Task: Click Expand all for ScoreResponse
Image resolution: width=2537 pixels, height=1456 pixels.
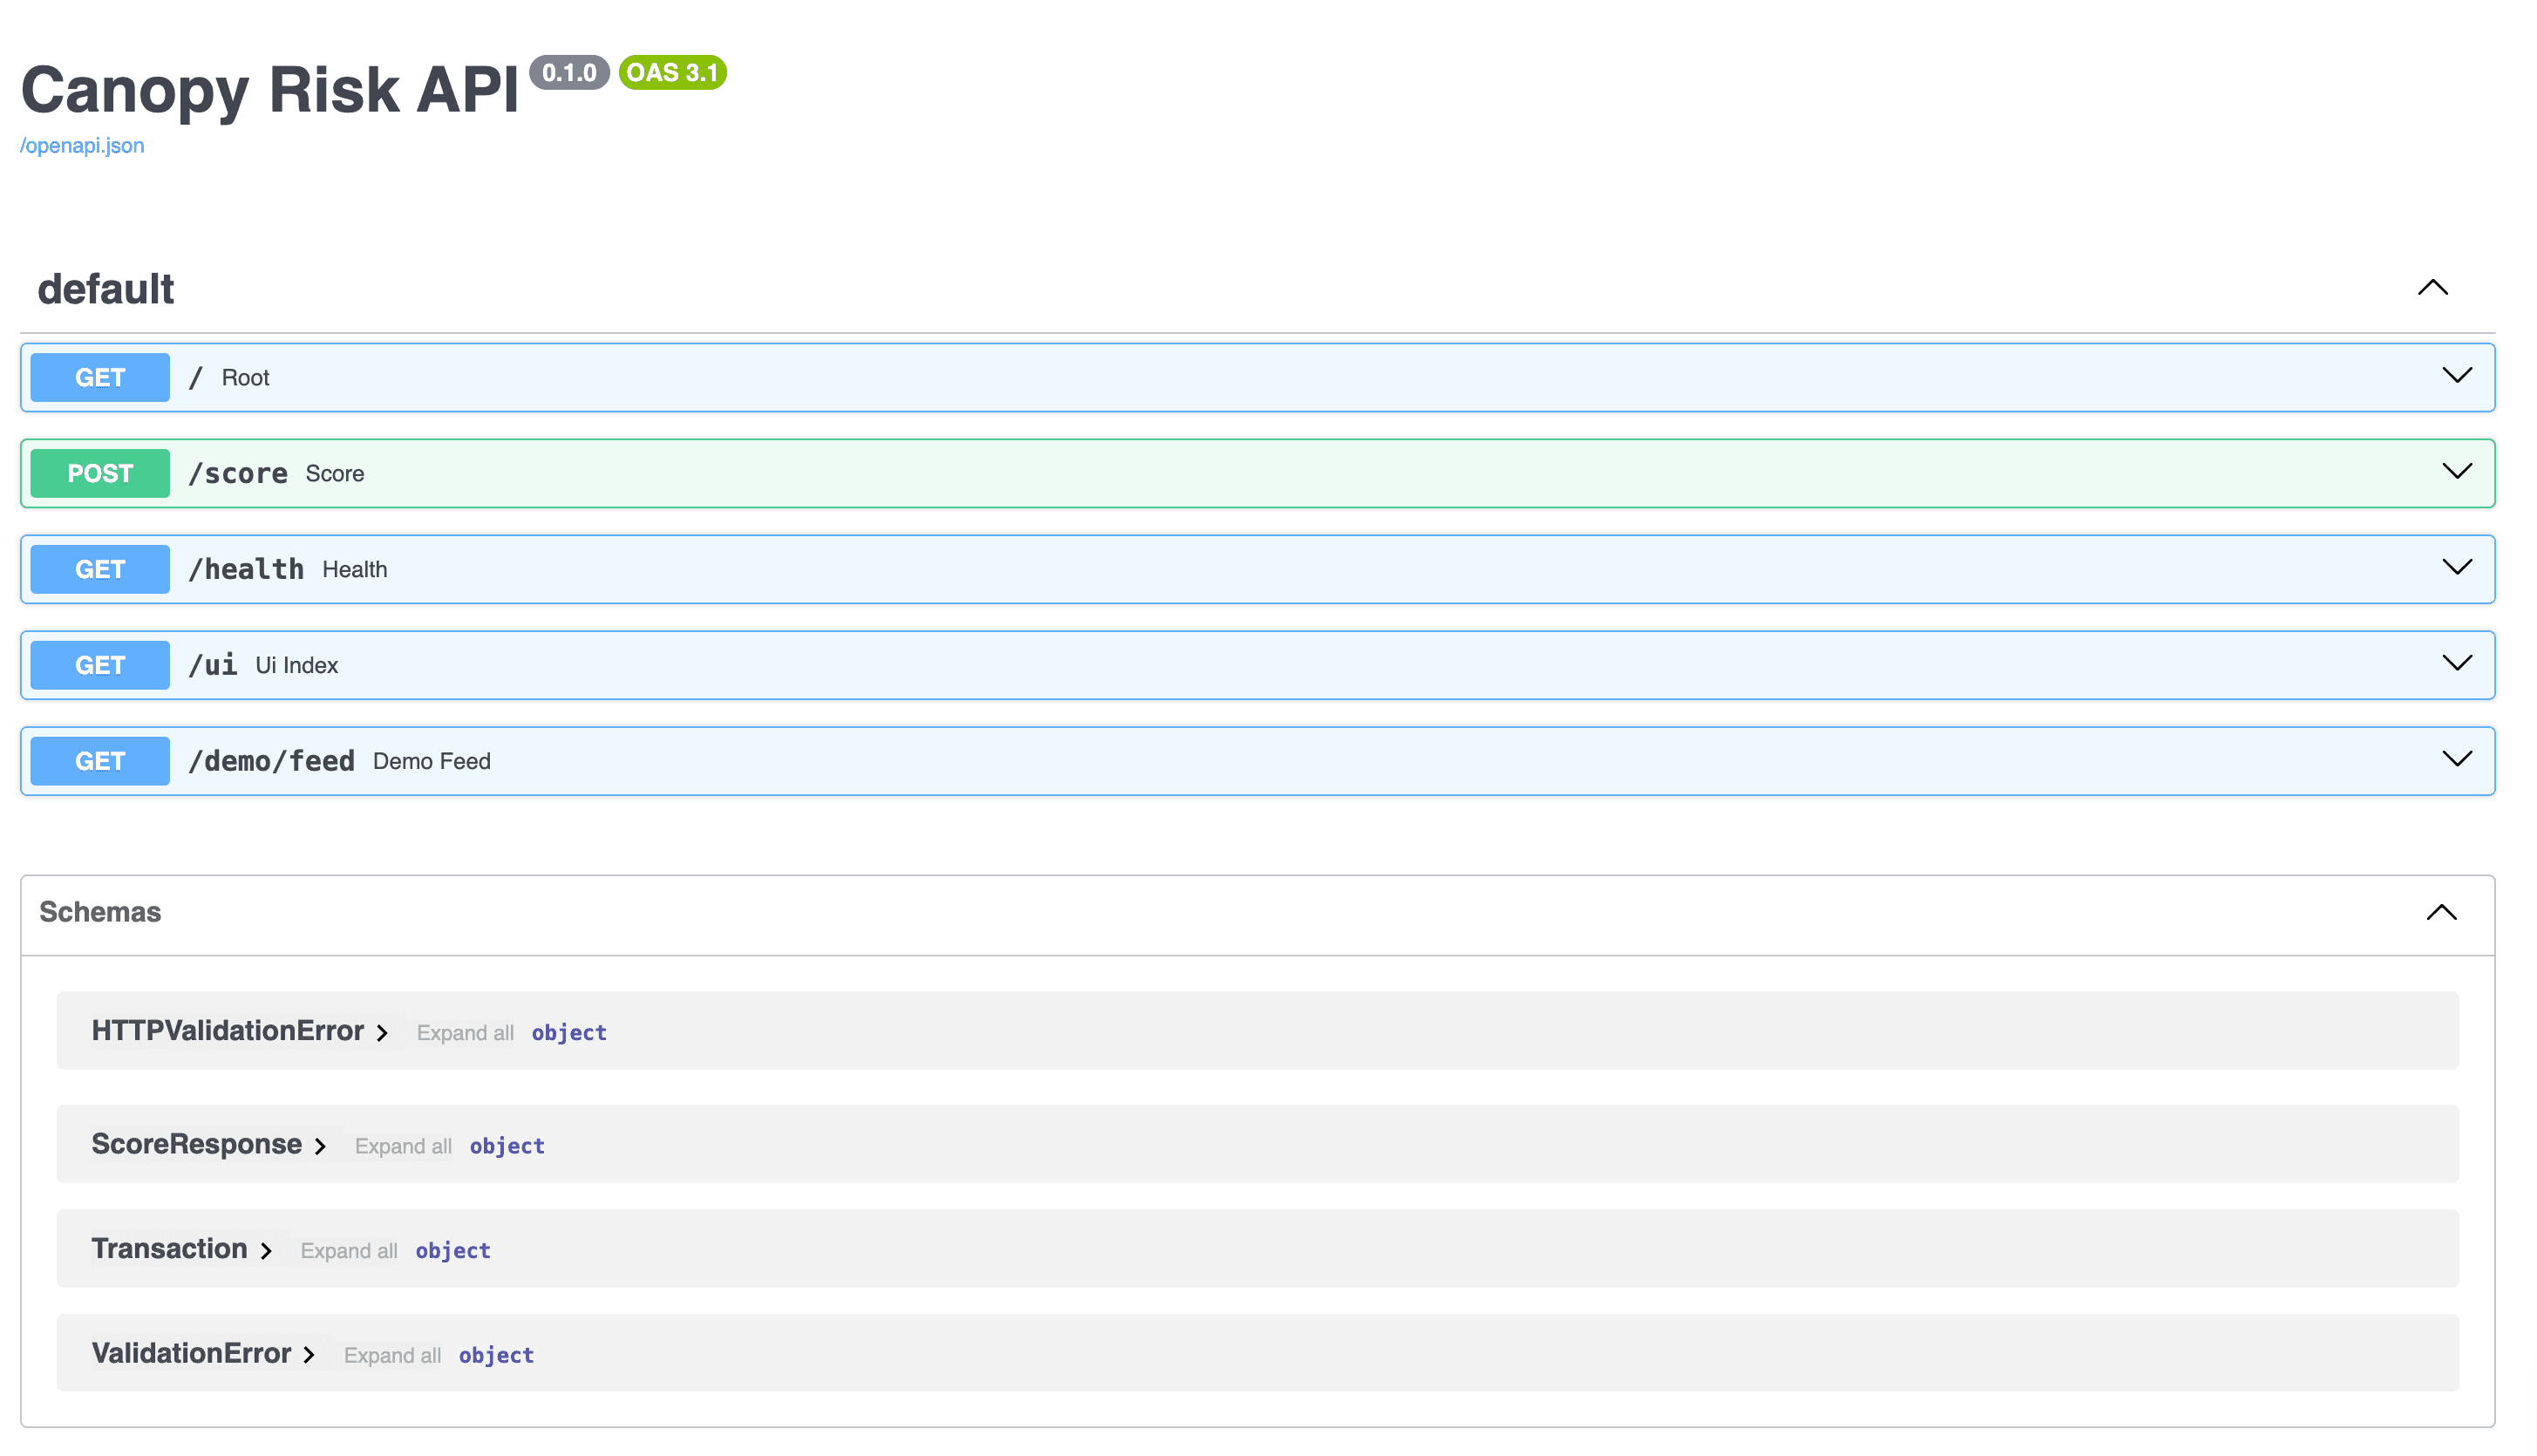Action: pyautogui.click(x=403, y=1147)
